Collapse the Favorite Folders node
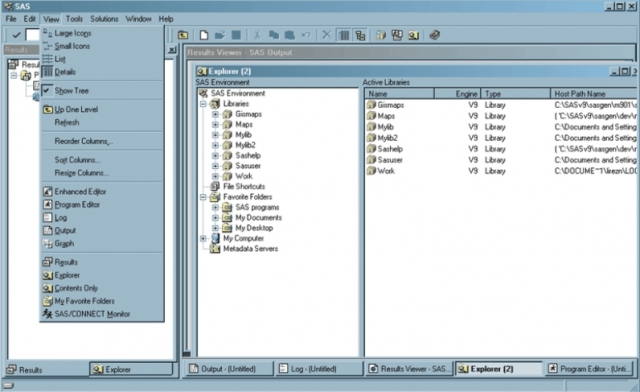 click(203, 197)
